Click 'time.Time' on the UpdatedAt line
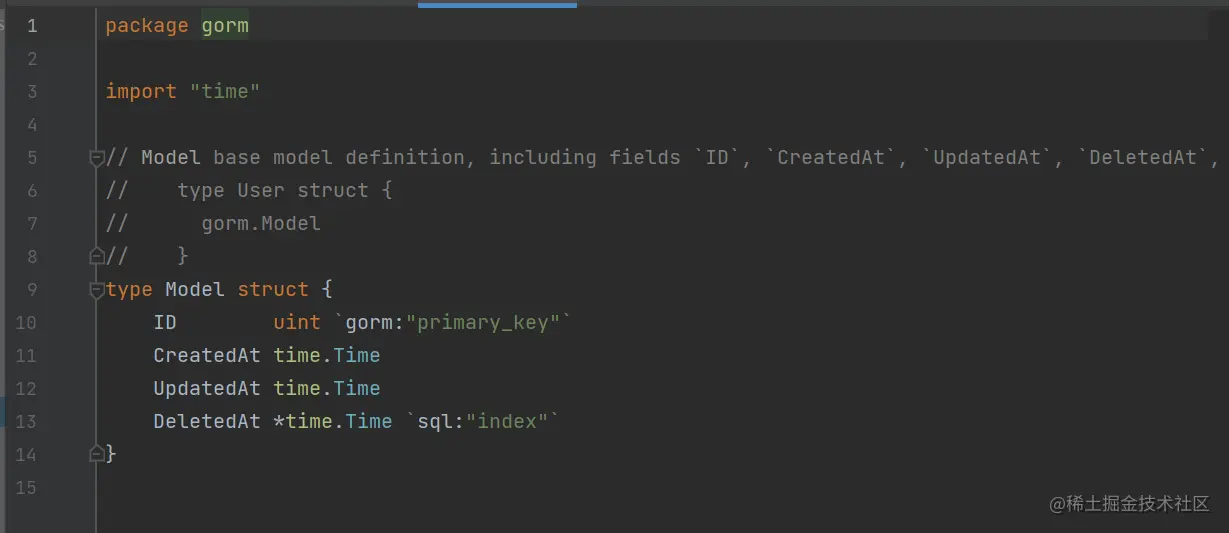Screen dimensions: 1229x533 (327, 388)
